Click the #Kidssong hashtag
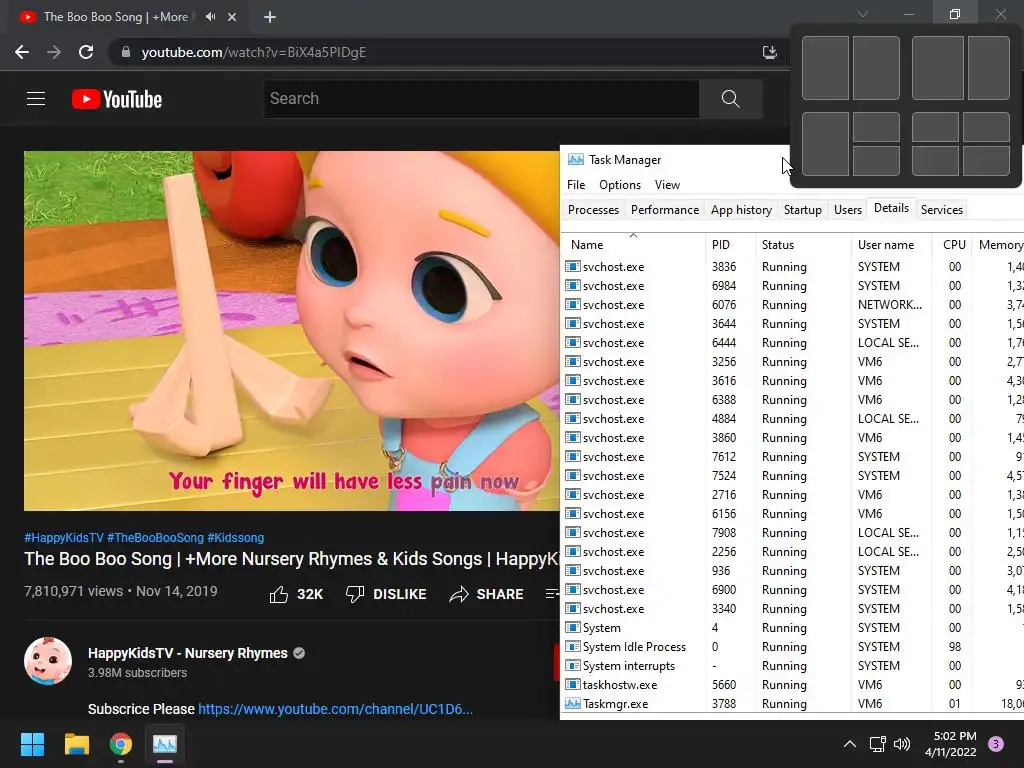The width and height of the screenshot is (1024, 768). tap(236, 537)
